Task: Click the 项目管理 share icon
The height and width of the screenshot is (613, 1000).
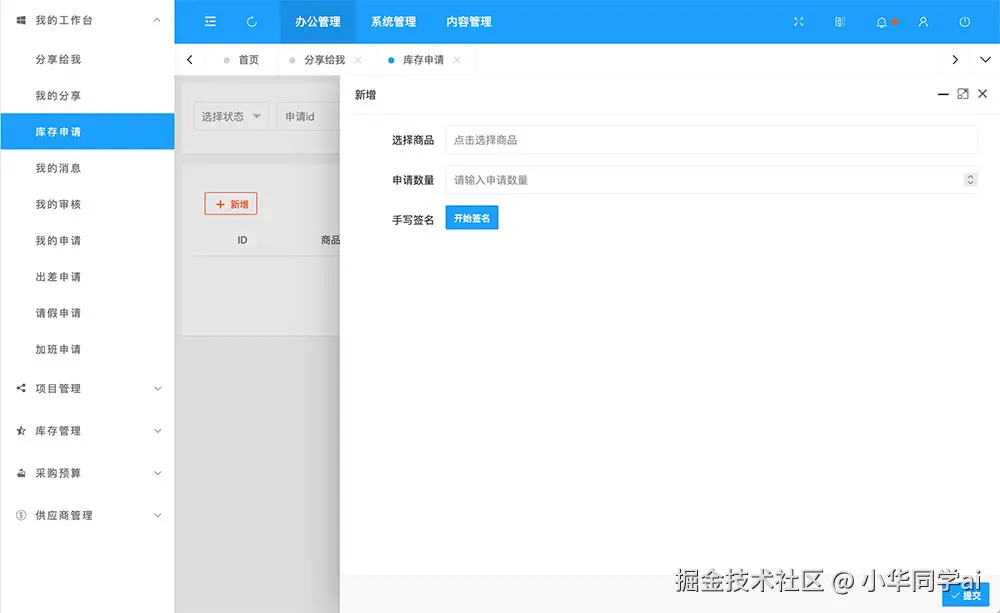Action: pos(21,388)
